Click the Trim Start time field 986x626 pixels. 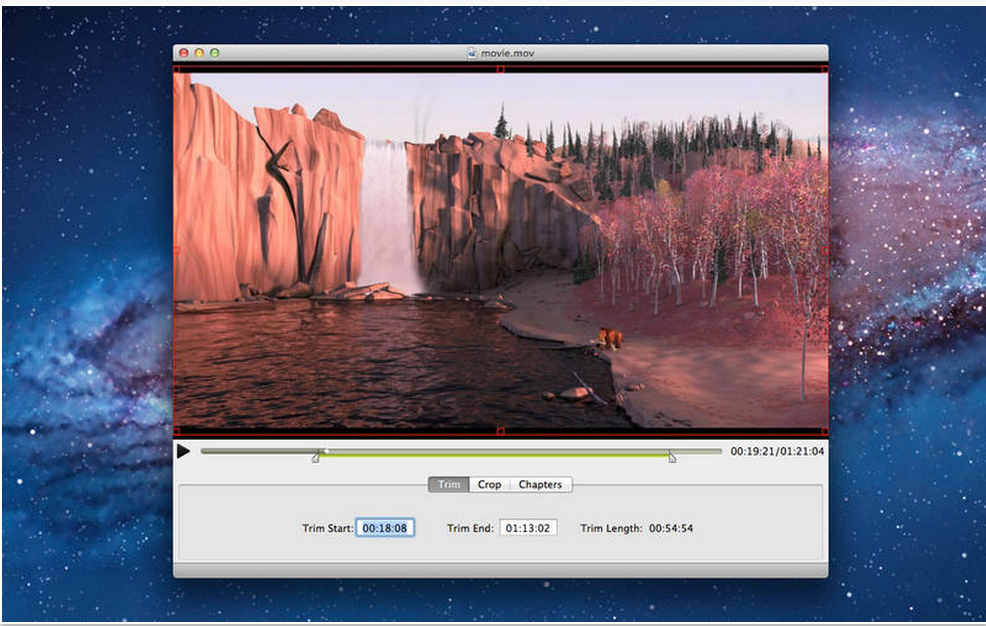[385, 528]
